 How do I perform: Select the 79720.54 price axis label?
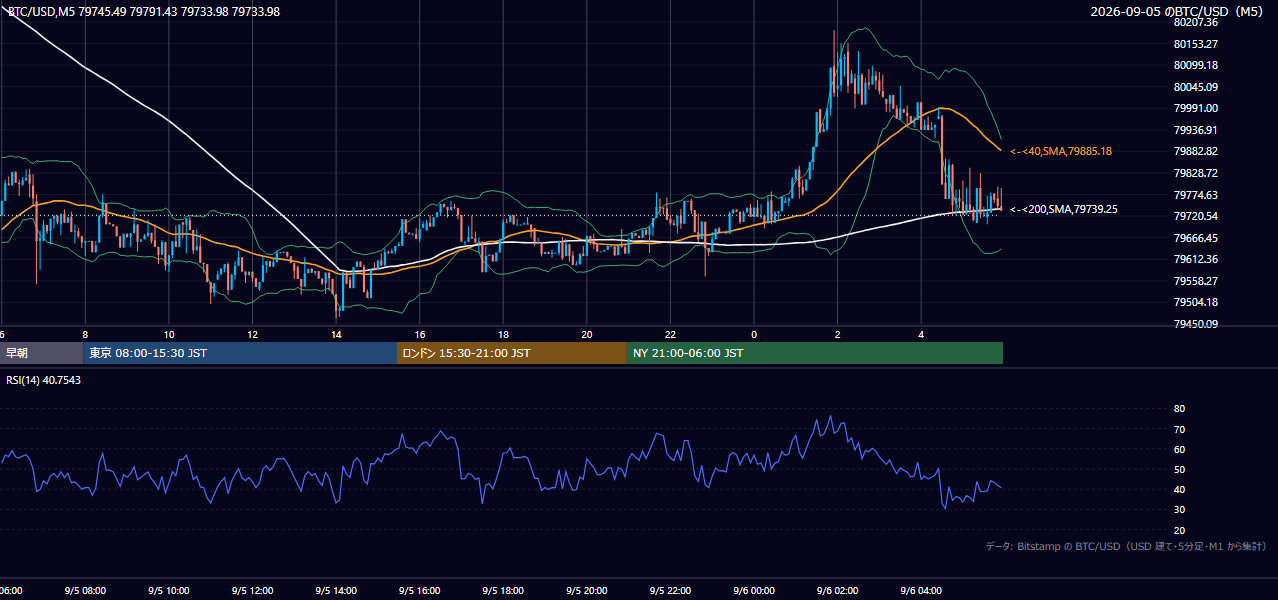[1195, 216]
